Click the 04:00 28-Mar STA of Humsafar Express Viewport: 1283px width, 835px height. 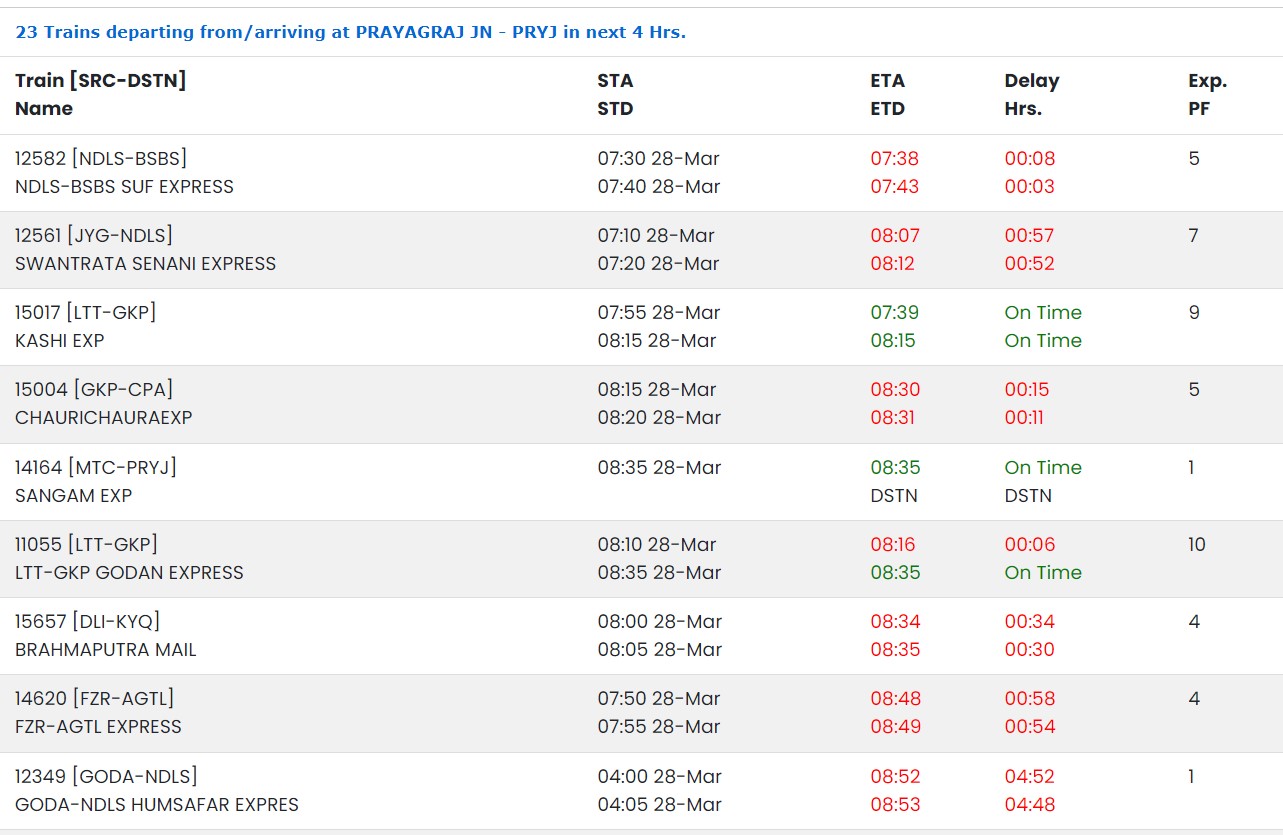coord(659,776)
